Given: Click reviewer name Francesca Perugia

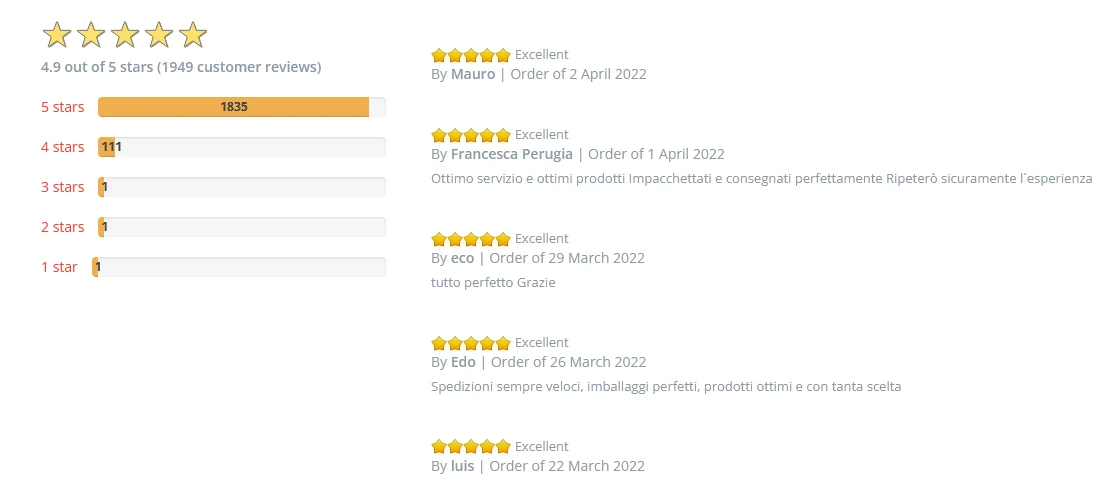Looking at the screenshot, I should tap(512, 154).
